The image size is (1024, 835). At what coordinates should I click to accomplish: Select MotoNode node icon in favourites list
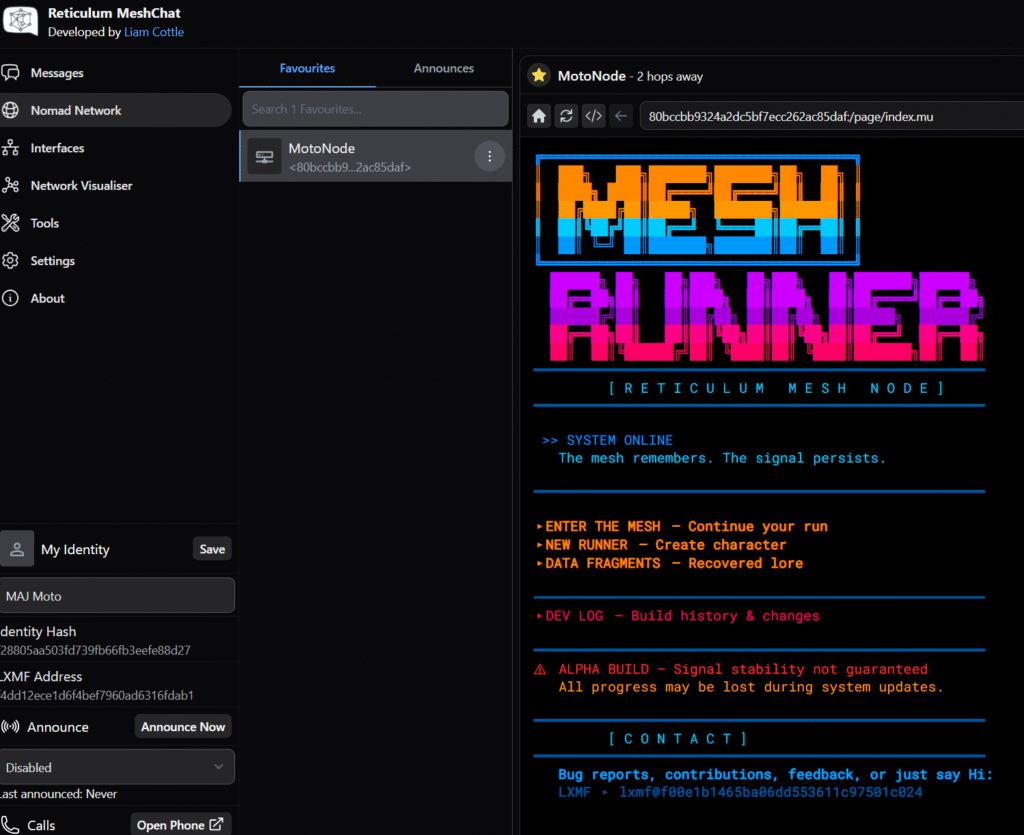(x=265, y=156)
